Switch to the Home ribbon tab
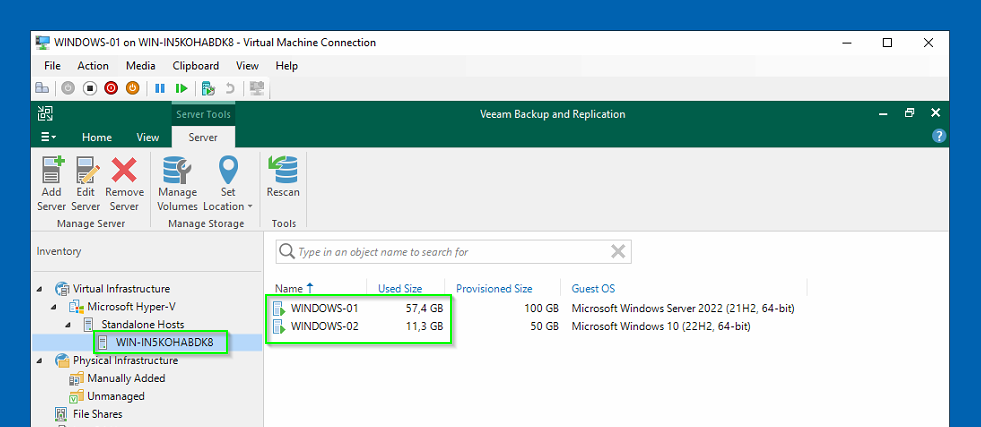 (97, 138)
